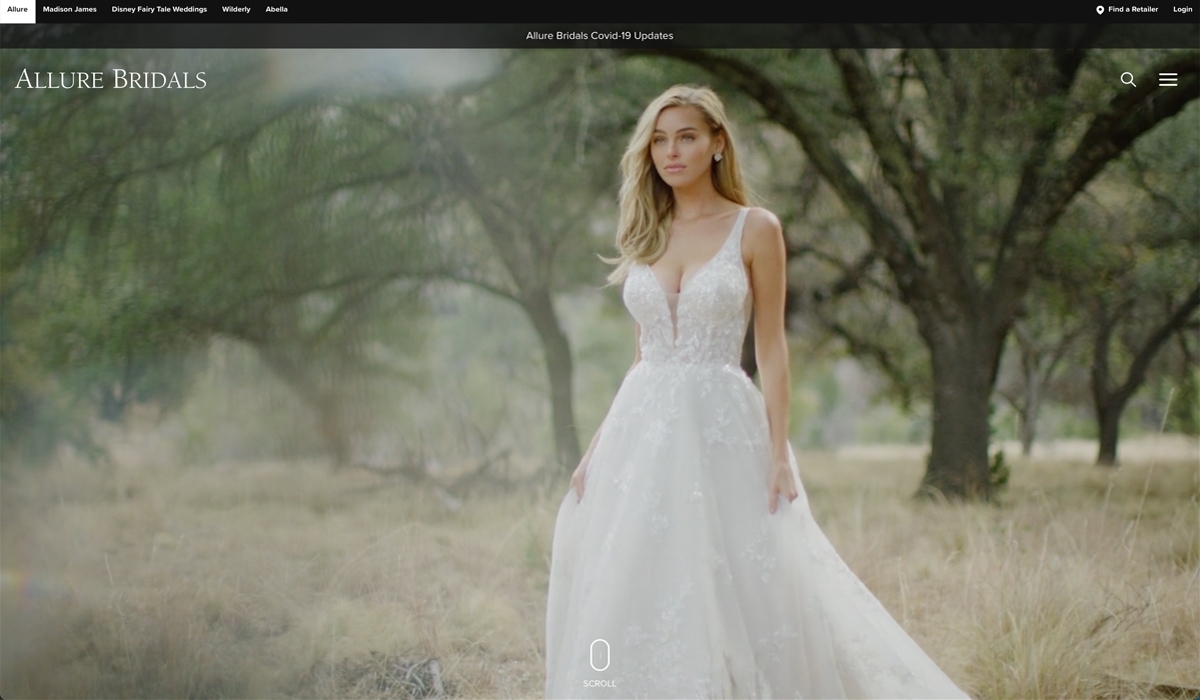Open the Abella brand tab
This screenshot has width=1200, height=700.
pyautogui.click(x=277, y=10)
